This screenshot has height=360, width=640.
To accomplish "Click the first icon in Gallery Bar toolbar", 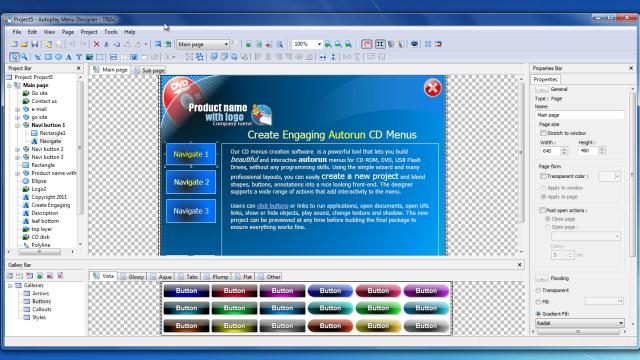I will pos(10,276).
